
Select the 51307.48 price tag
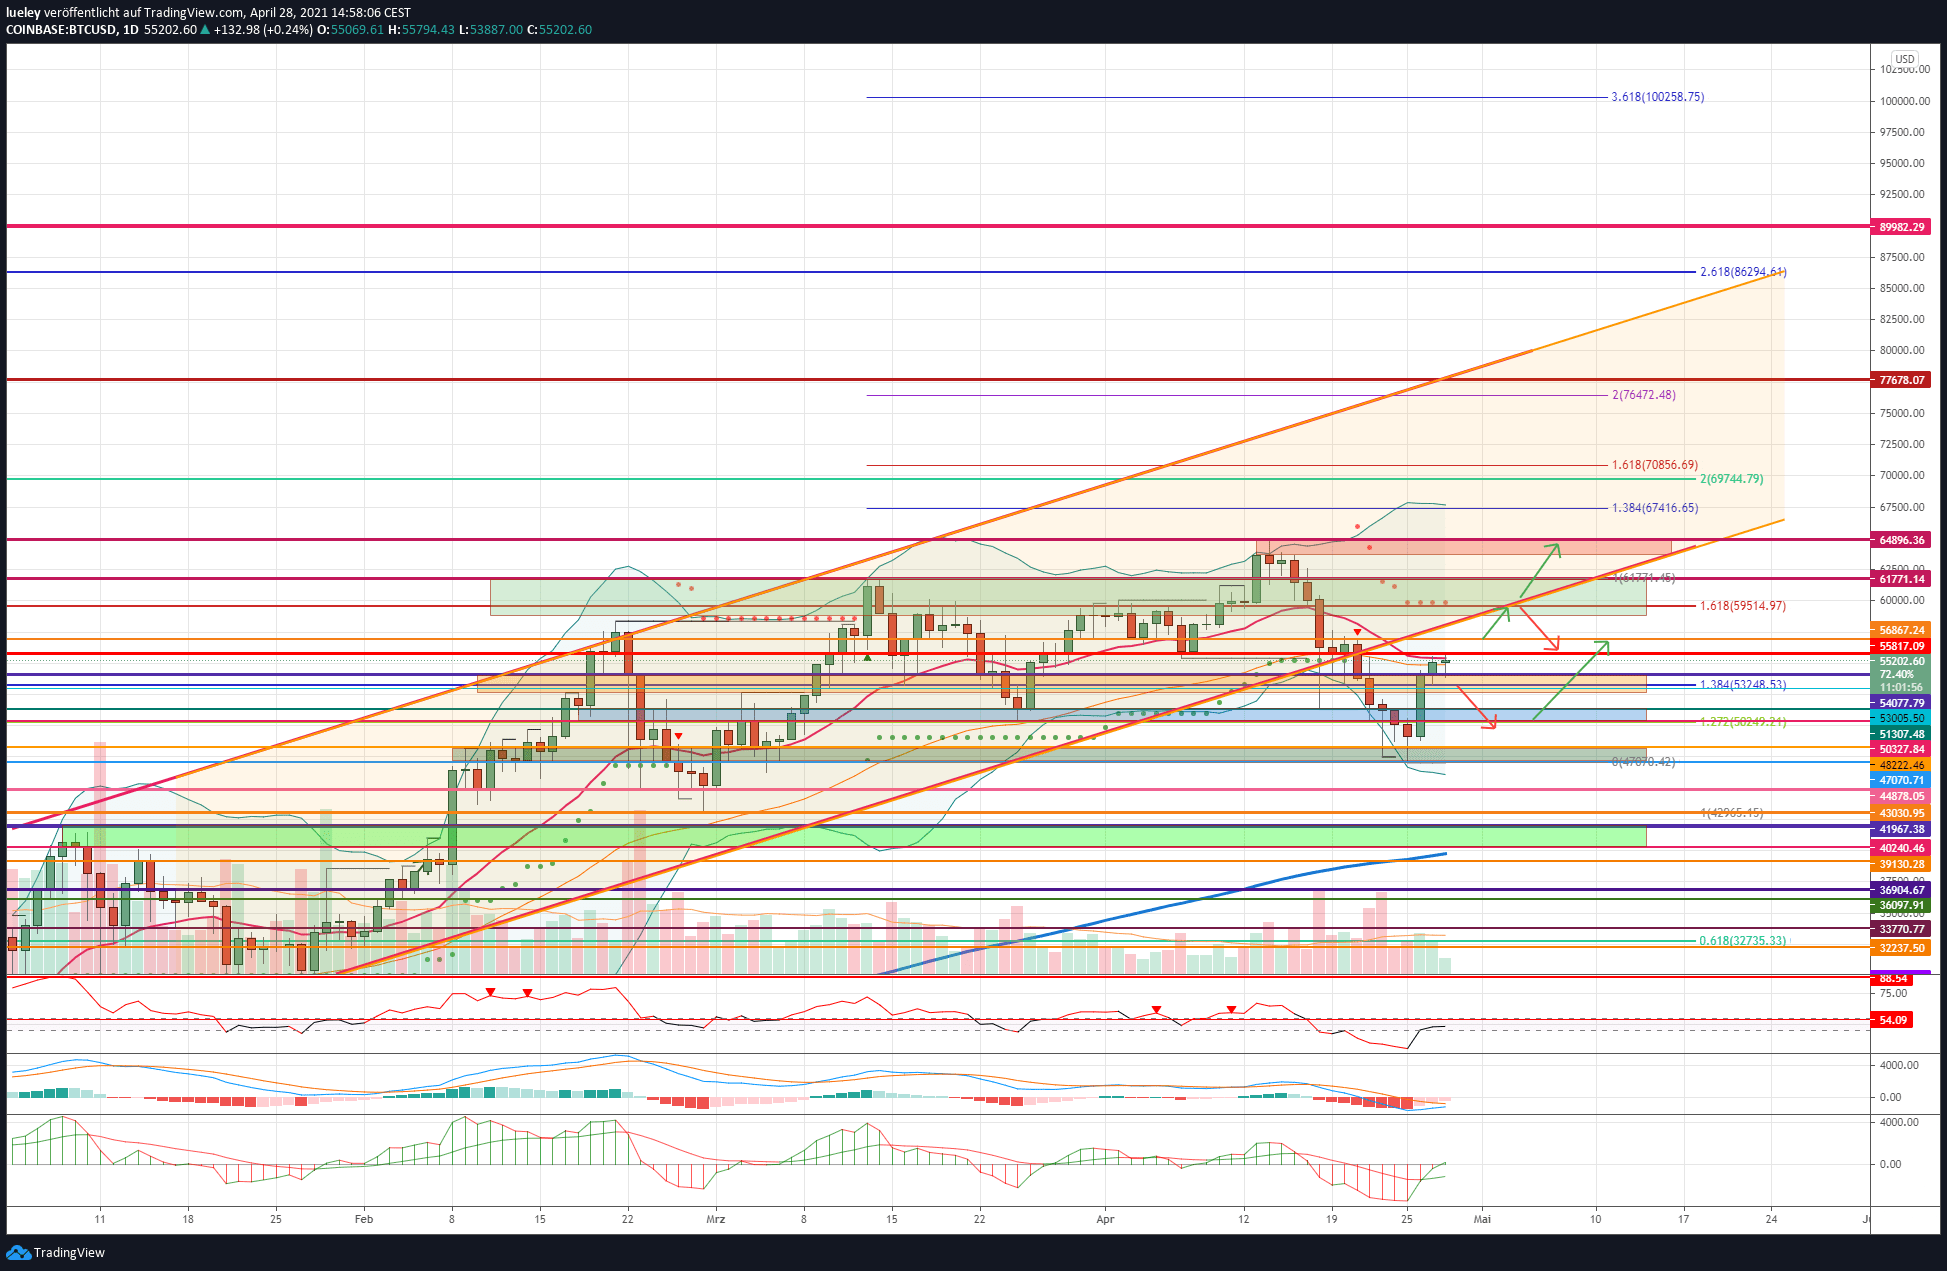click(1901, 734)
